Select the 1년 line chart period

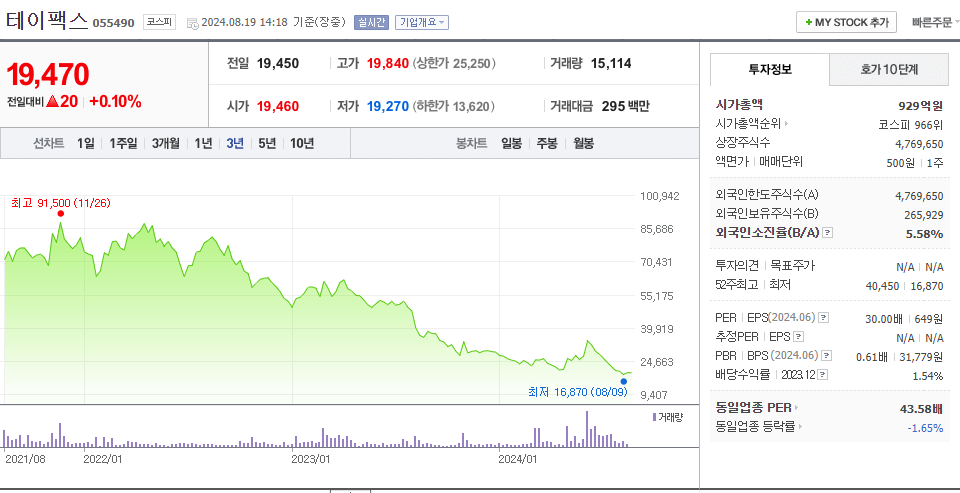(x=203, y=143)
